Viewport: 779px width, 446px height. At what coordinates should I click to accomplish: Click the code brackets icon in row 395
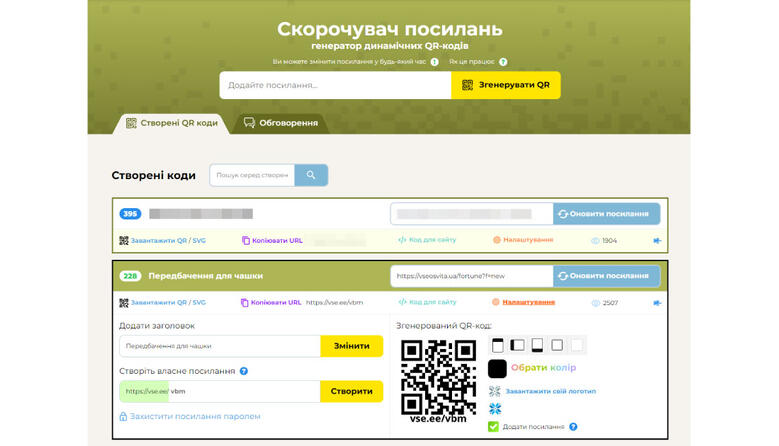point(402,240)
